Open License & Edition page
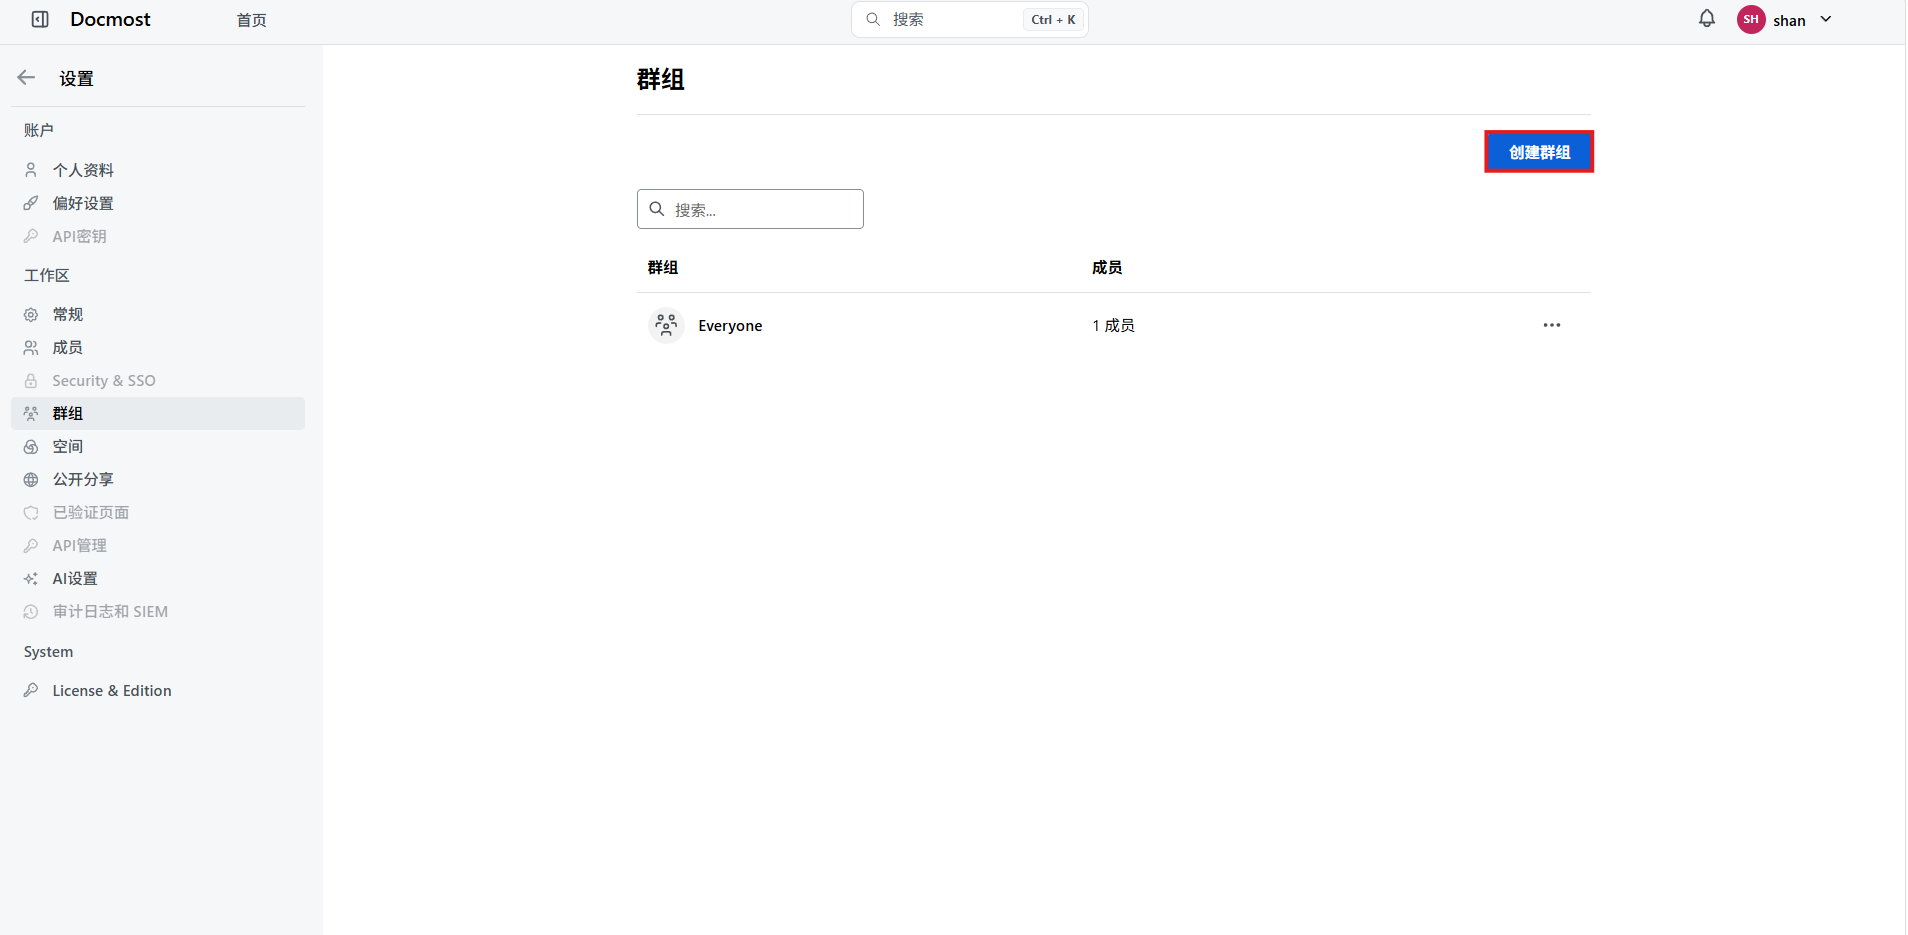The height and width of the screenshot is (935, 1908). coord(158,690)
